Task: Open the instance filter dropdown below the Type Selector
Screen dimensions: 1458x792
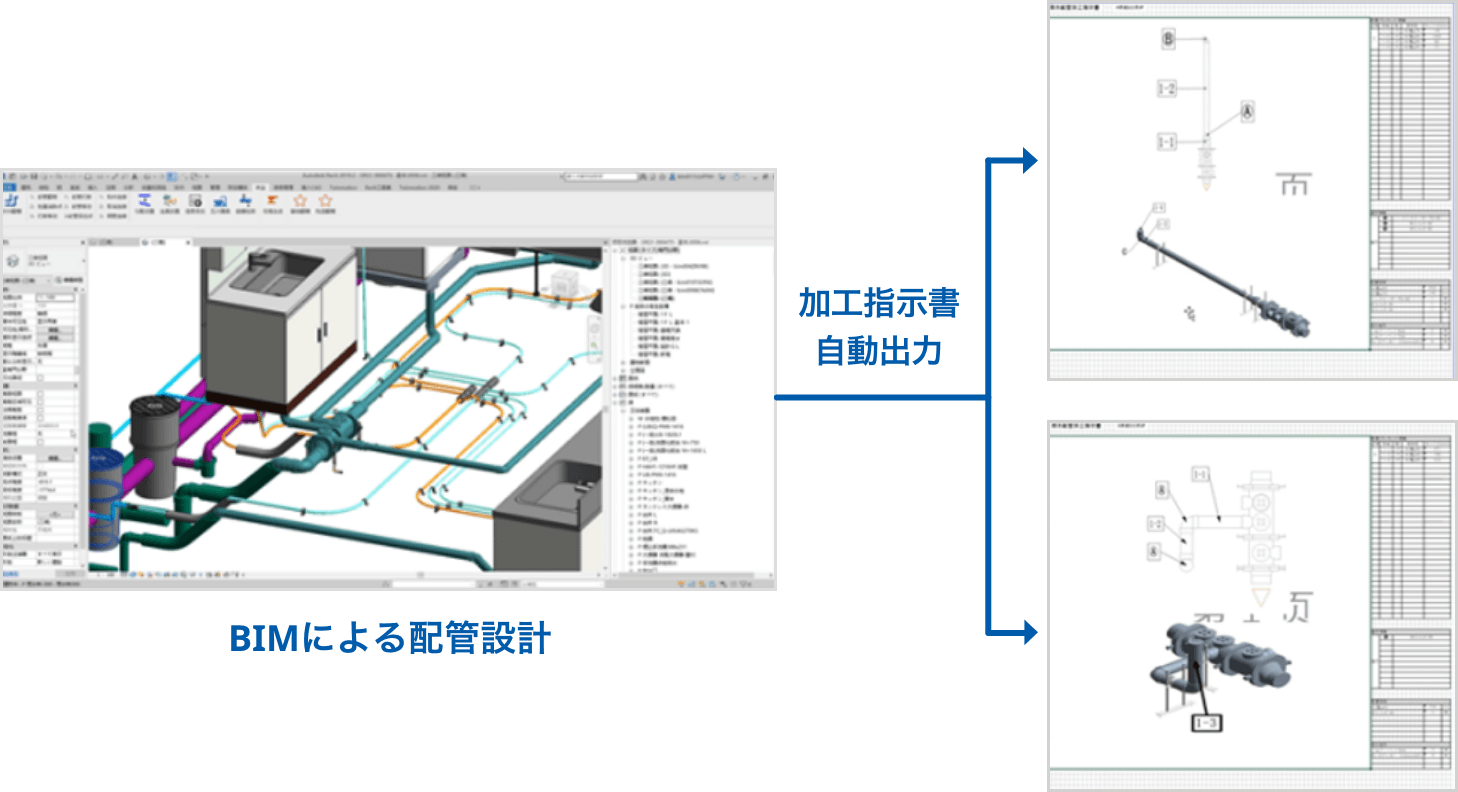Action: pos(27,280)
